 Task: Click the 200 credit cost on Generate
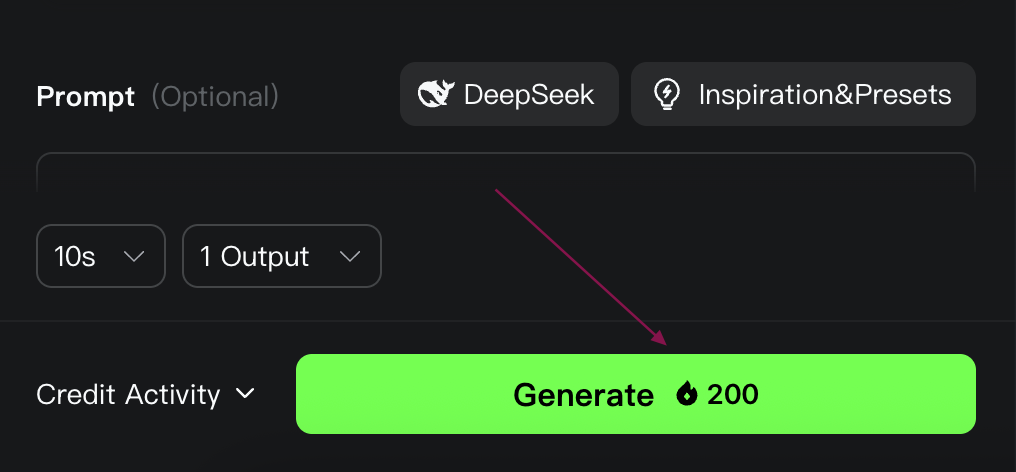pos(733,394)
